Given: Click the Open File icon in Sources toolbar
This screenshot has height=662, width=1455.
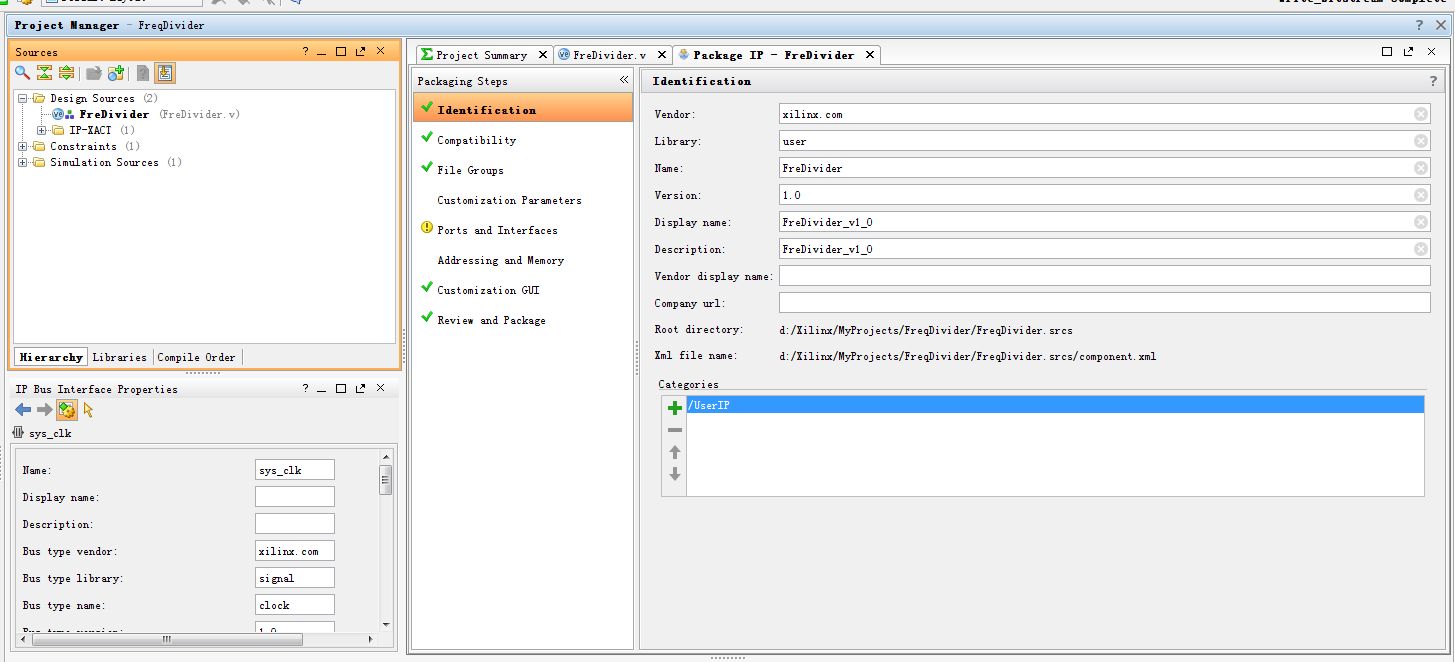Looking at the screenshot, I should [94, 73].
